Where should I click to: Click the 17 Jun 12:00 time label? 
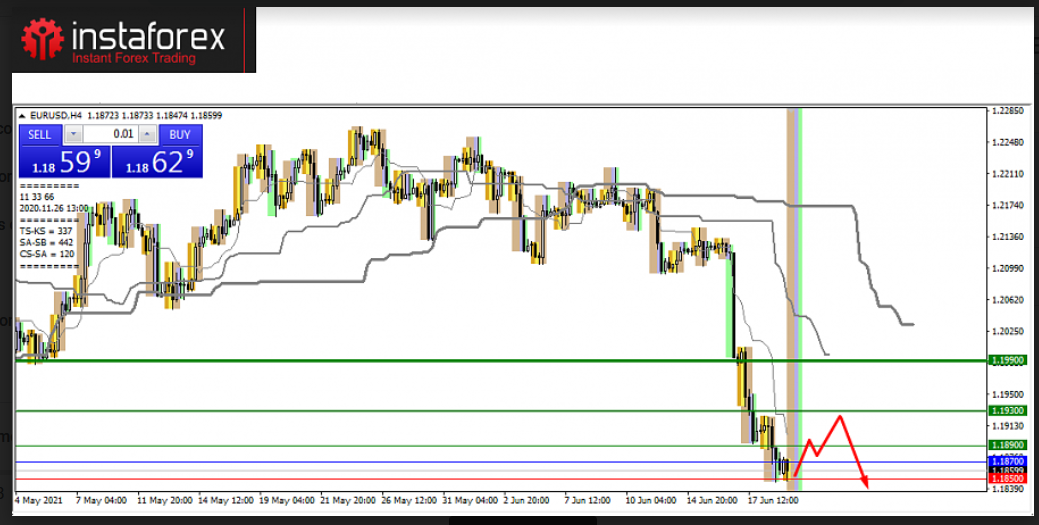point(772,498)
